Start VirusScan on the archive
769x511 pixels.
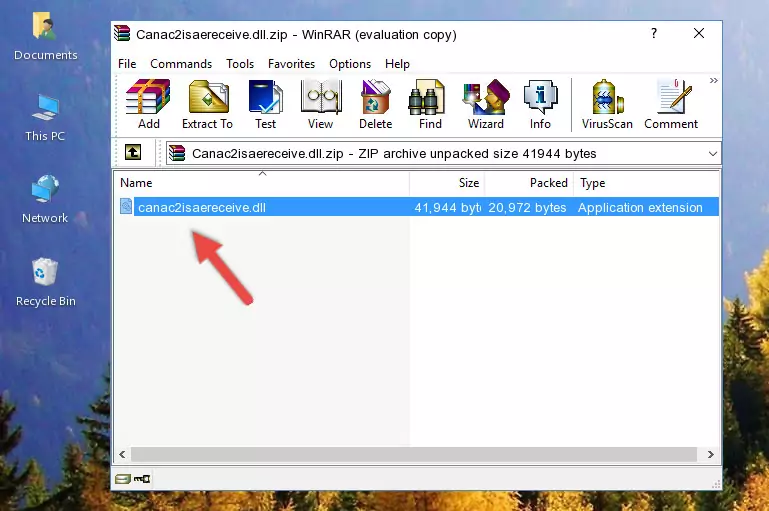point(607,104)
